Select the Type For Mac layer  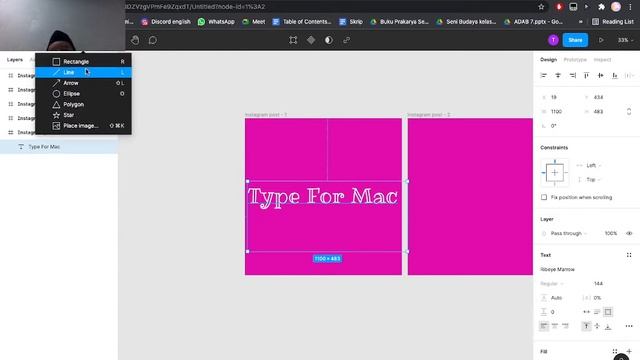59,147
